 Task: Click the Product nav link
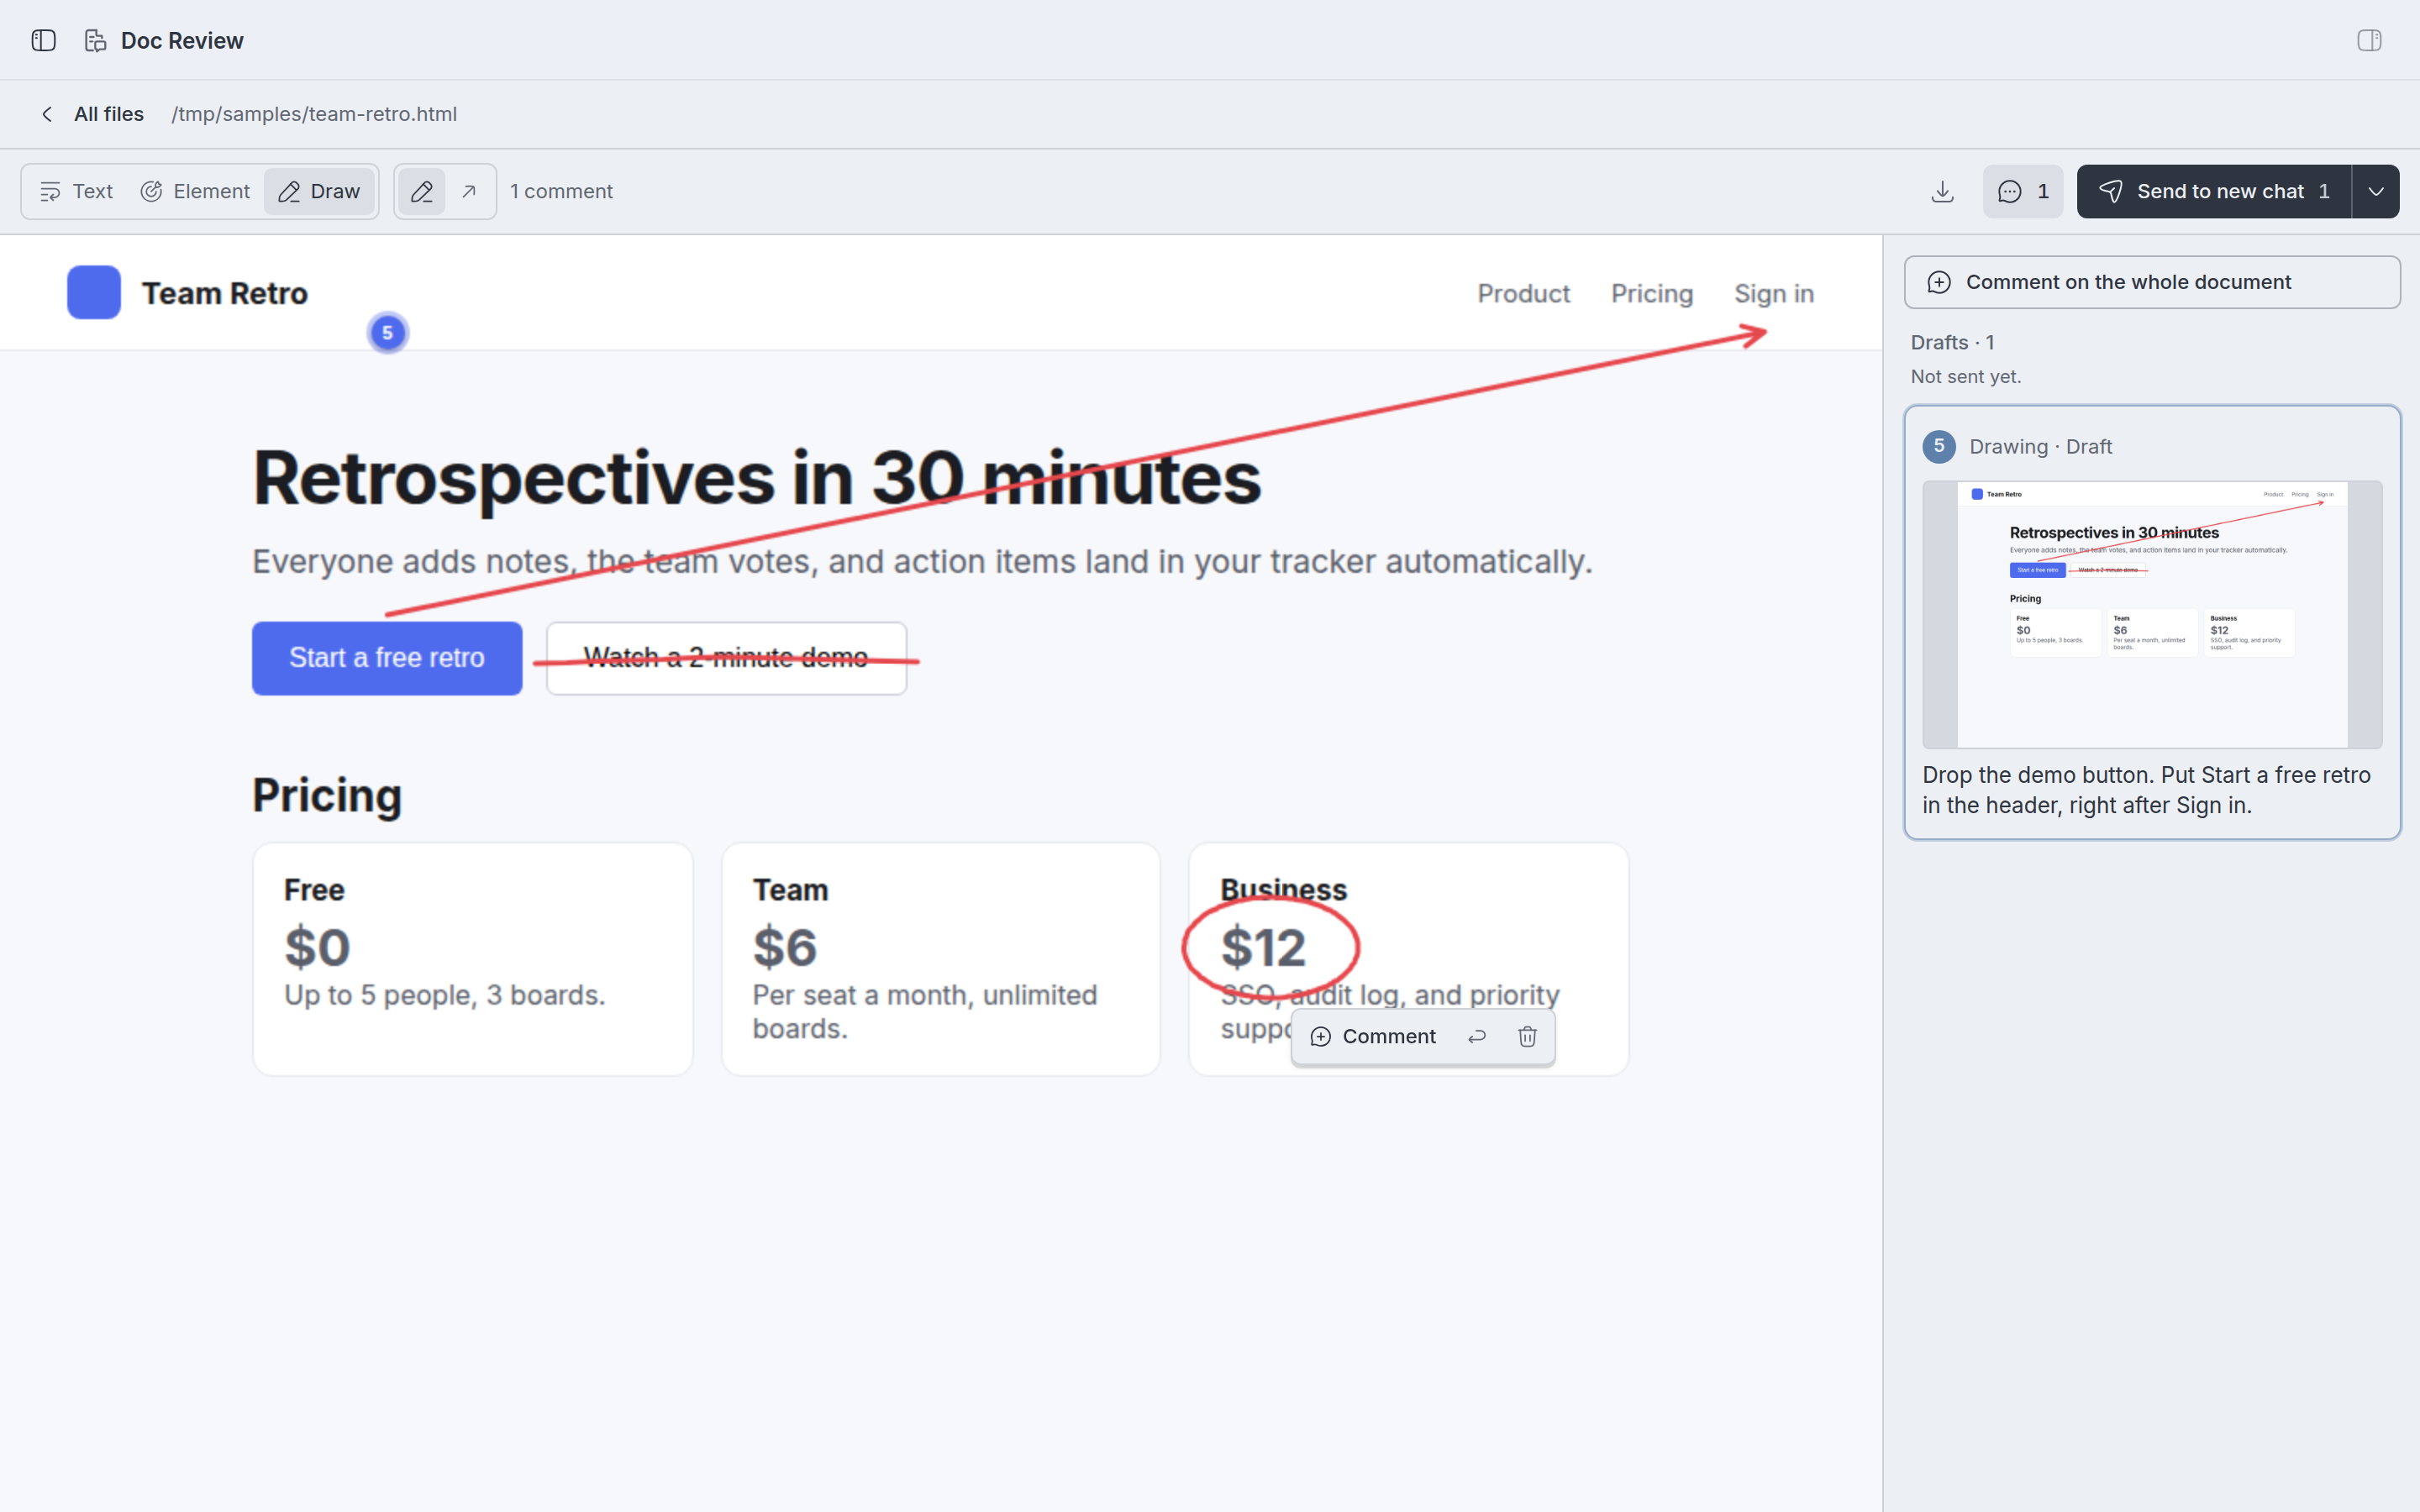point(1523,294)
